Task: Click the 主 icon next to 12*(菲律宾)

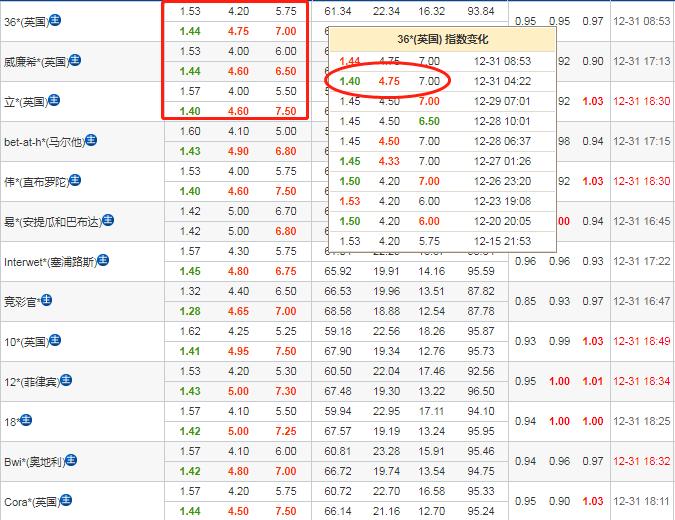Action: (65, 379)
